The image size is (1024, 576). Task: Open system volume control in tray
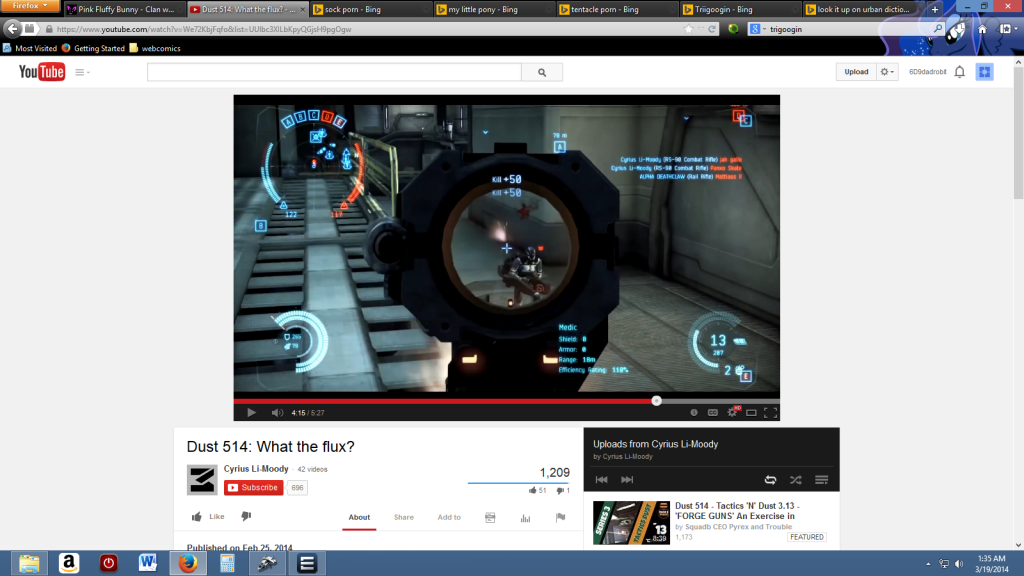(x=959, y=564)
